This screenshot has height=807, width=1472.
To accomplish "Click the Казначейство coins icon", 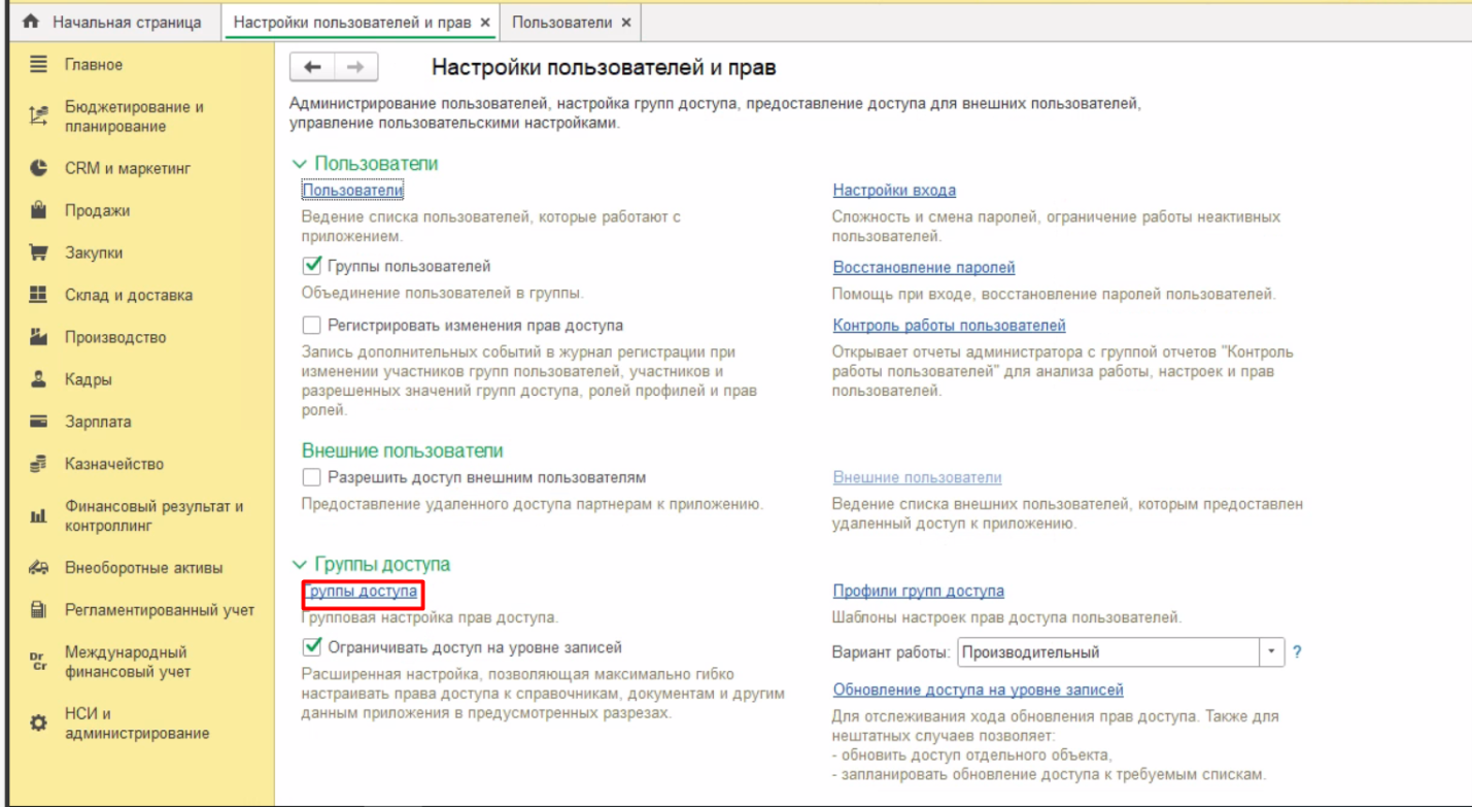I will pos(39,463).
